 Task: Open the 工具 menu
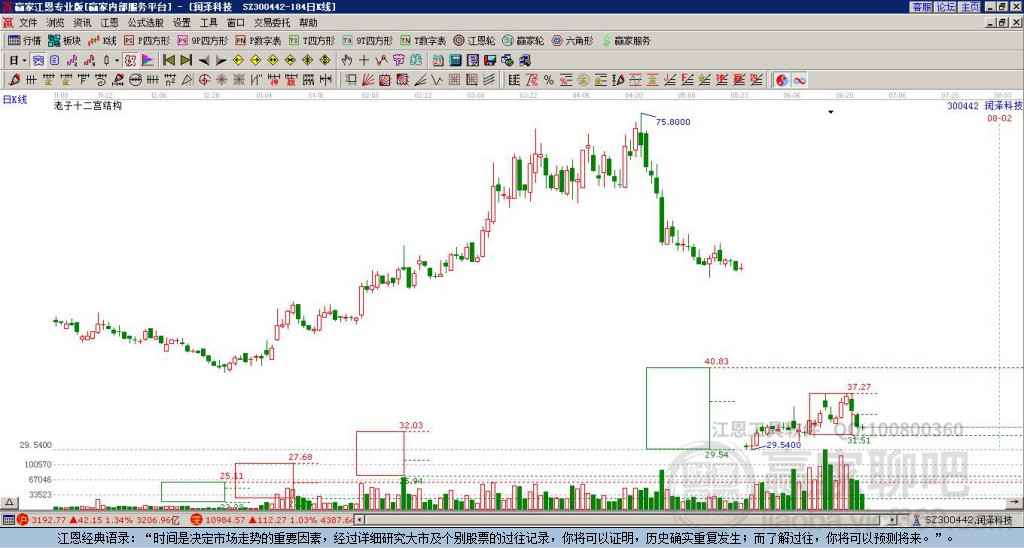click(208, 23)
